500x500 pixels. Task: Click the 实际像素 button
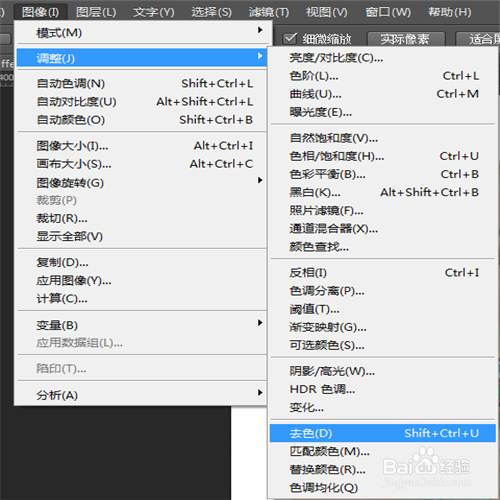click(x=406, y=39)
